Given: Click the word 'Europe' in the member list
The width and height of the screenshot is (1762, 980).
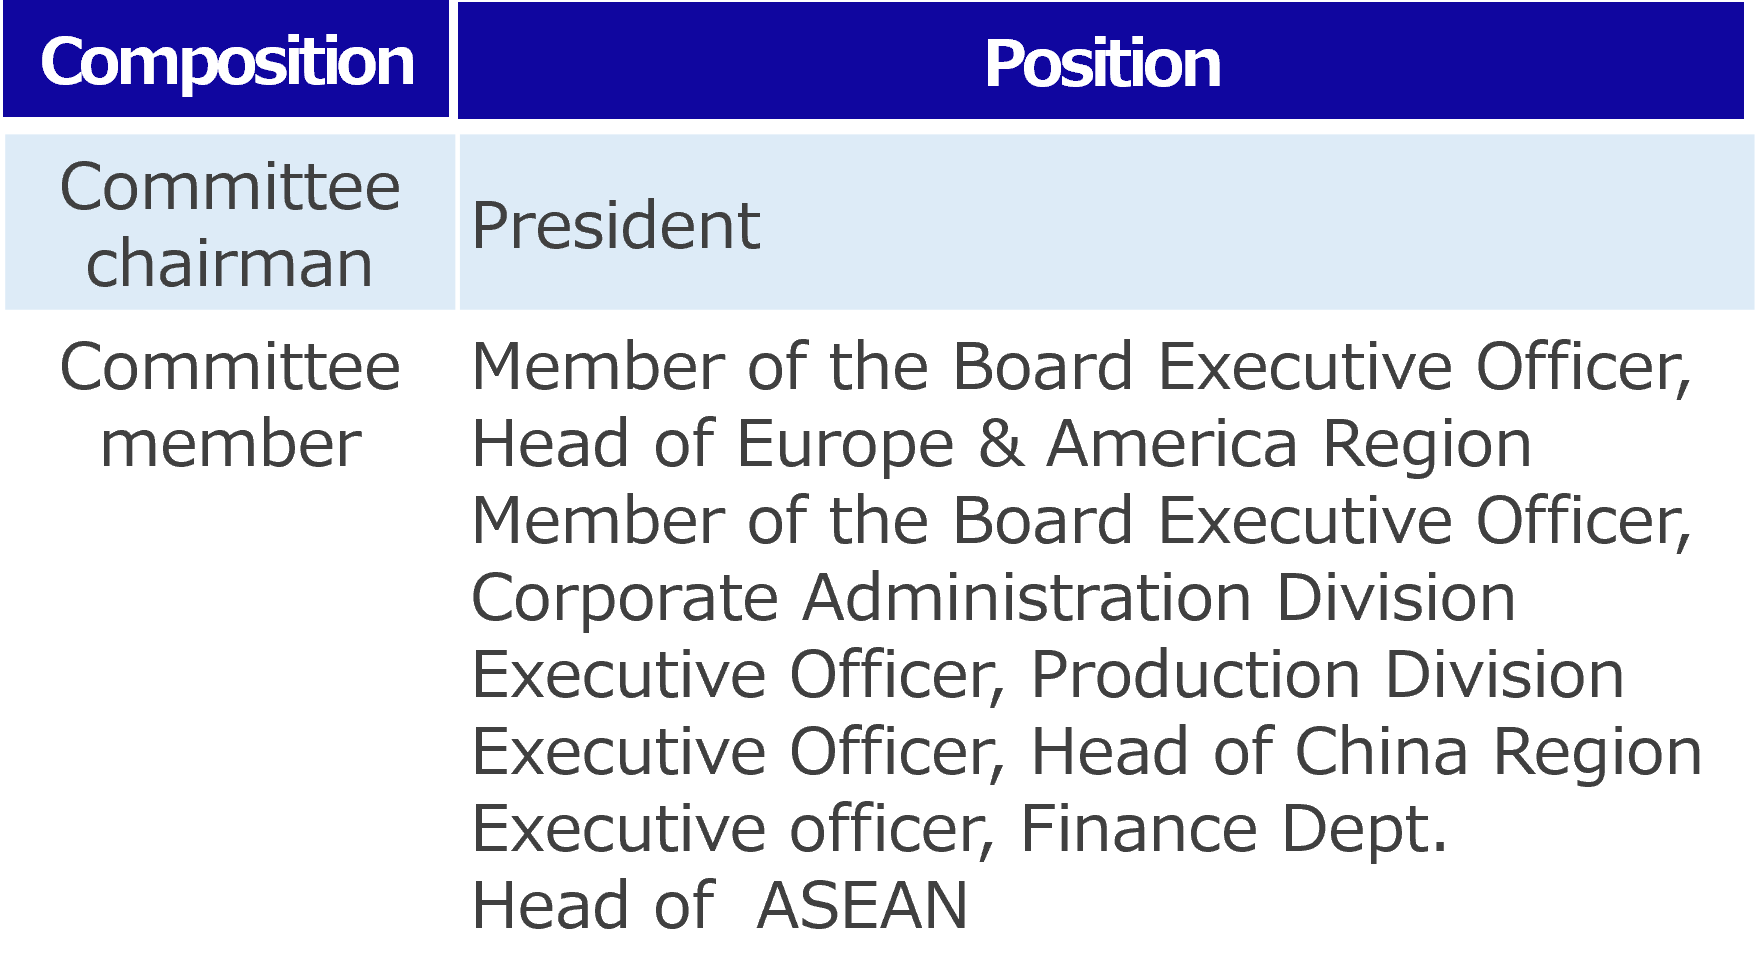Looking at the screenshot, I should pos(846,444).
